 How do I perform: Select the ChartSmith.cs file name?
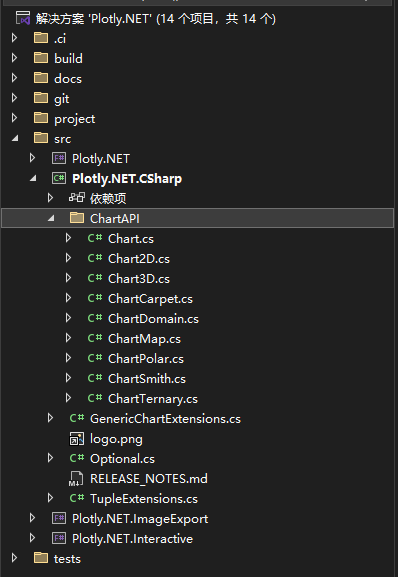[147, 378]
